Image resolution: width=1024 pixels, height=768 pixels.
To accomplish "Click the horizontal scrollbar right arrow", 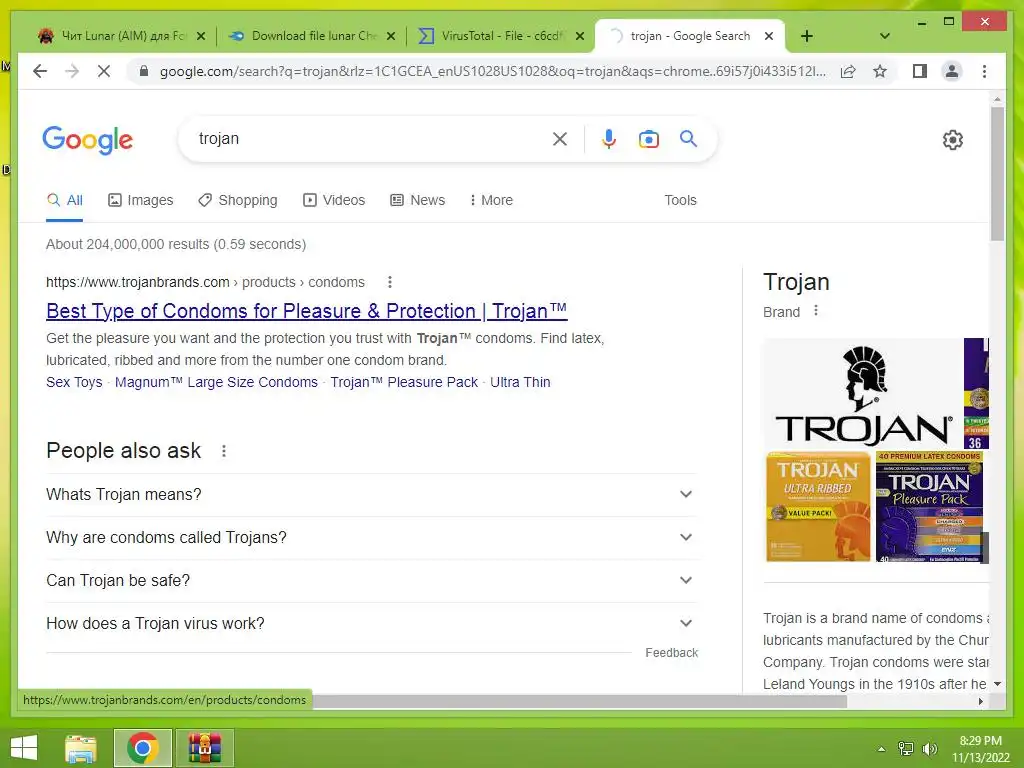I will click(x=980, y=701).
